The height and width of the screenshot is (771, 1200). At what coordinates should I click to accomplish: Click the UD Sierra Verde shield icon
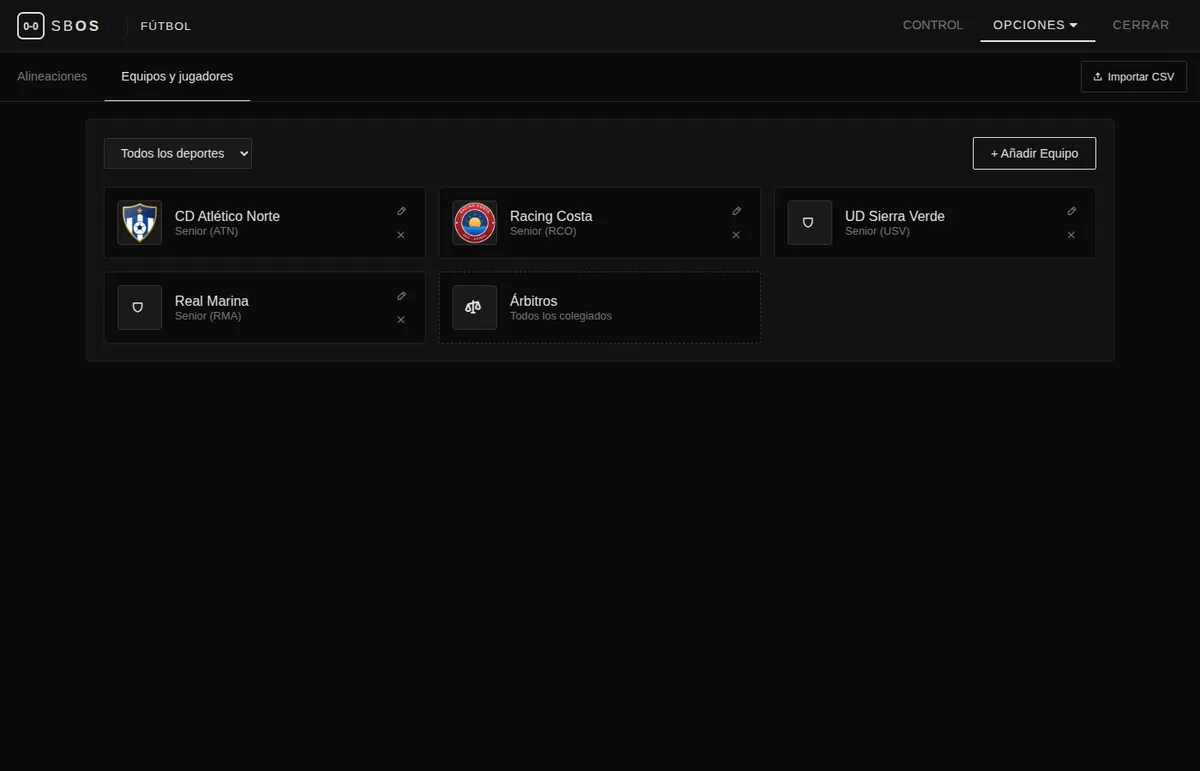point(810,223)
